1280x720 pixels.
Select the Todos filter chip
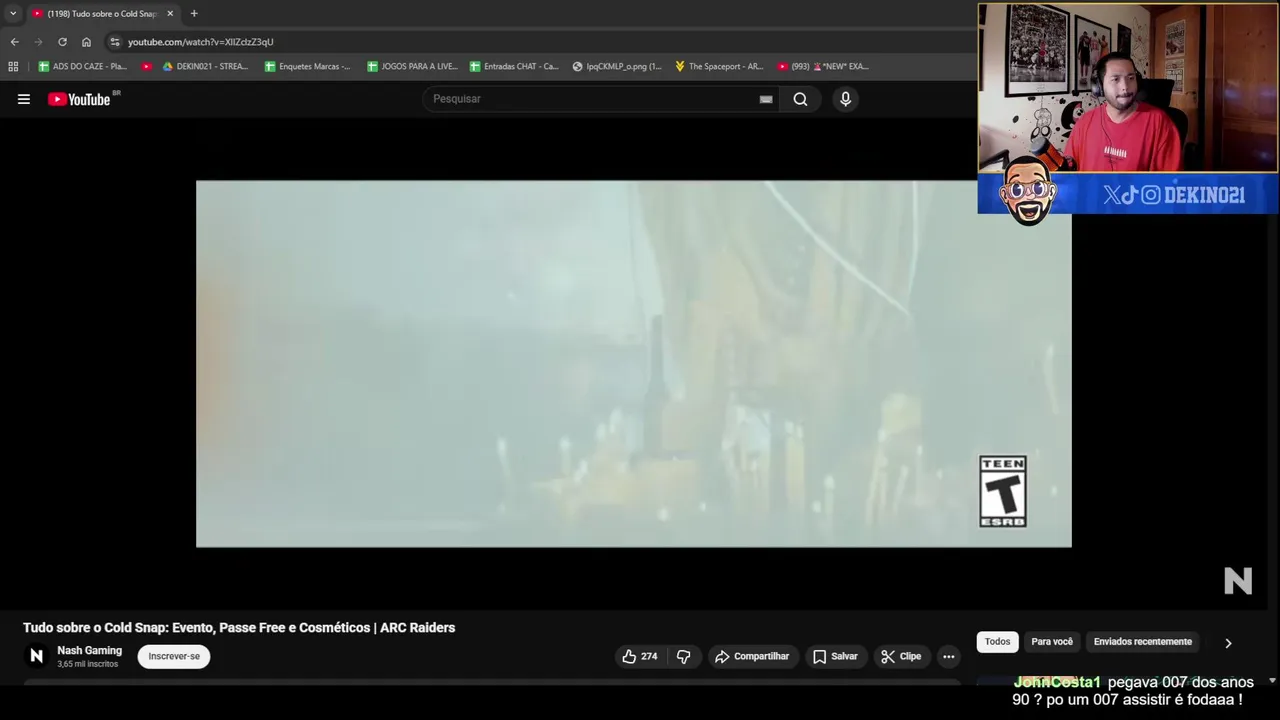tap(997, 642)
